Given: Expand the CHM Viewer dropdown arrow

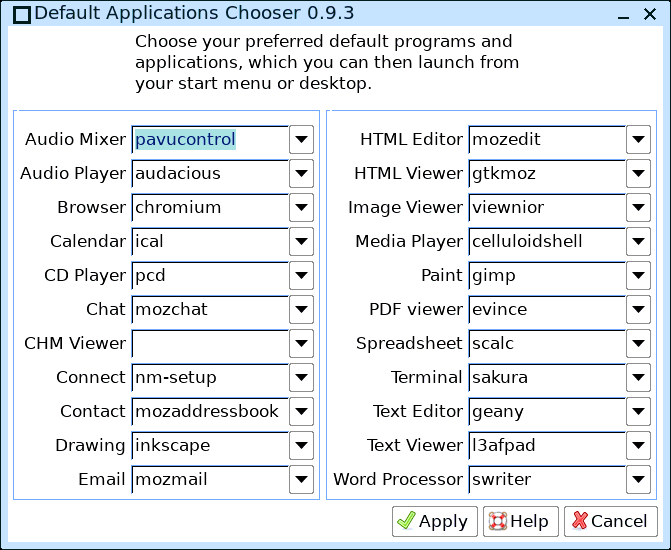Looking at the screenshot, I should 301,343.
